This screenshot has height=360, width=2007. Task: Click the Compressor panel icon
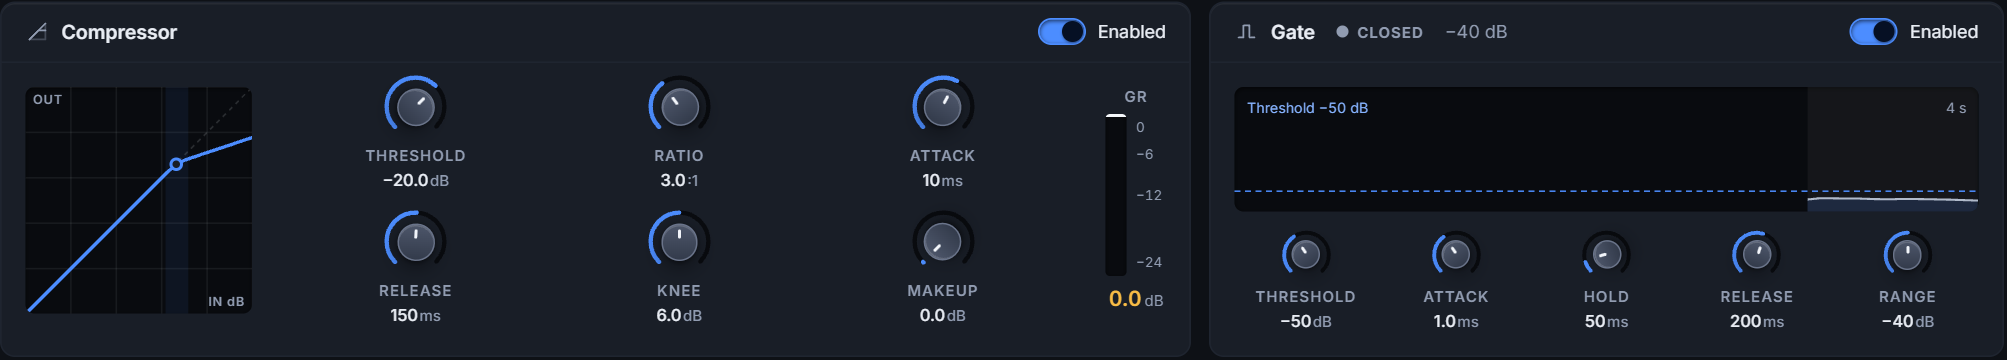click(x=38, y=32)
